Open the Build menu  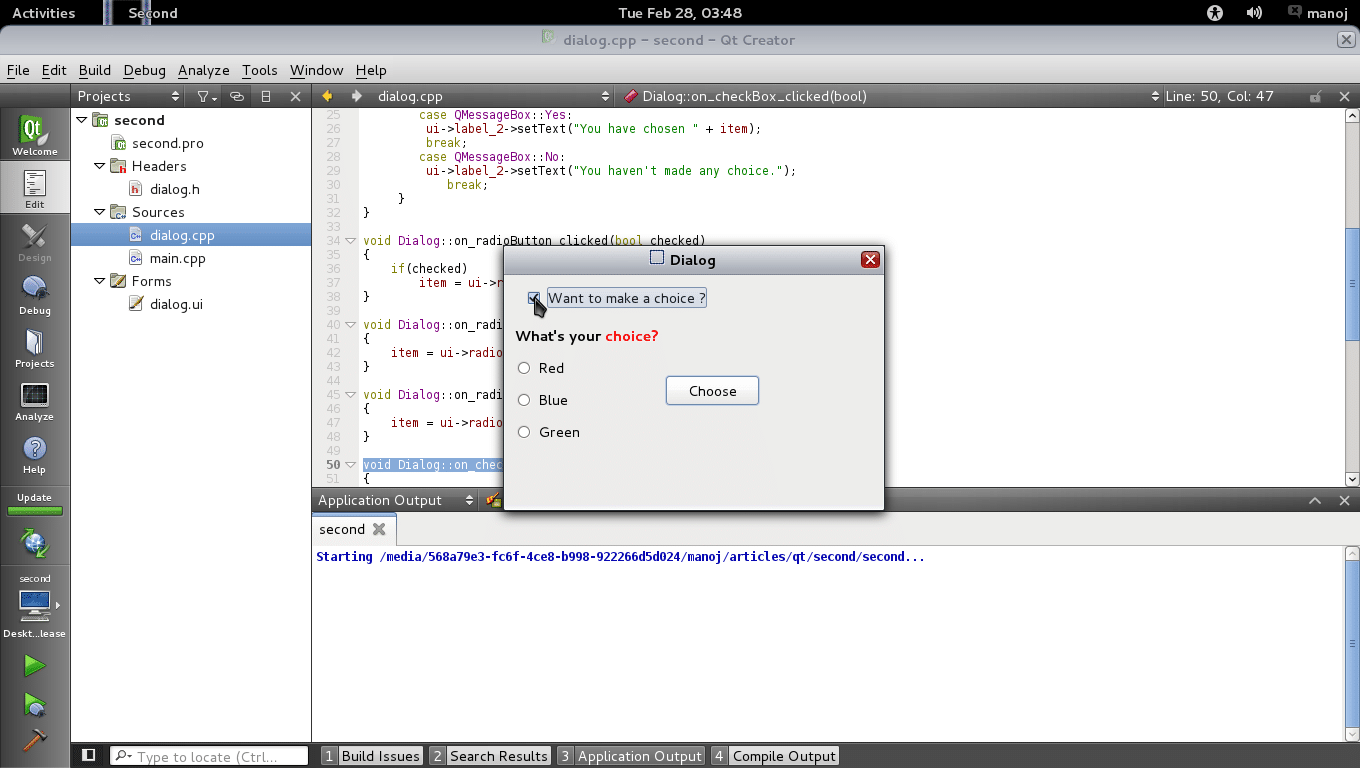click(x=94, y=70)
